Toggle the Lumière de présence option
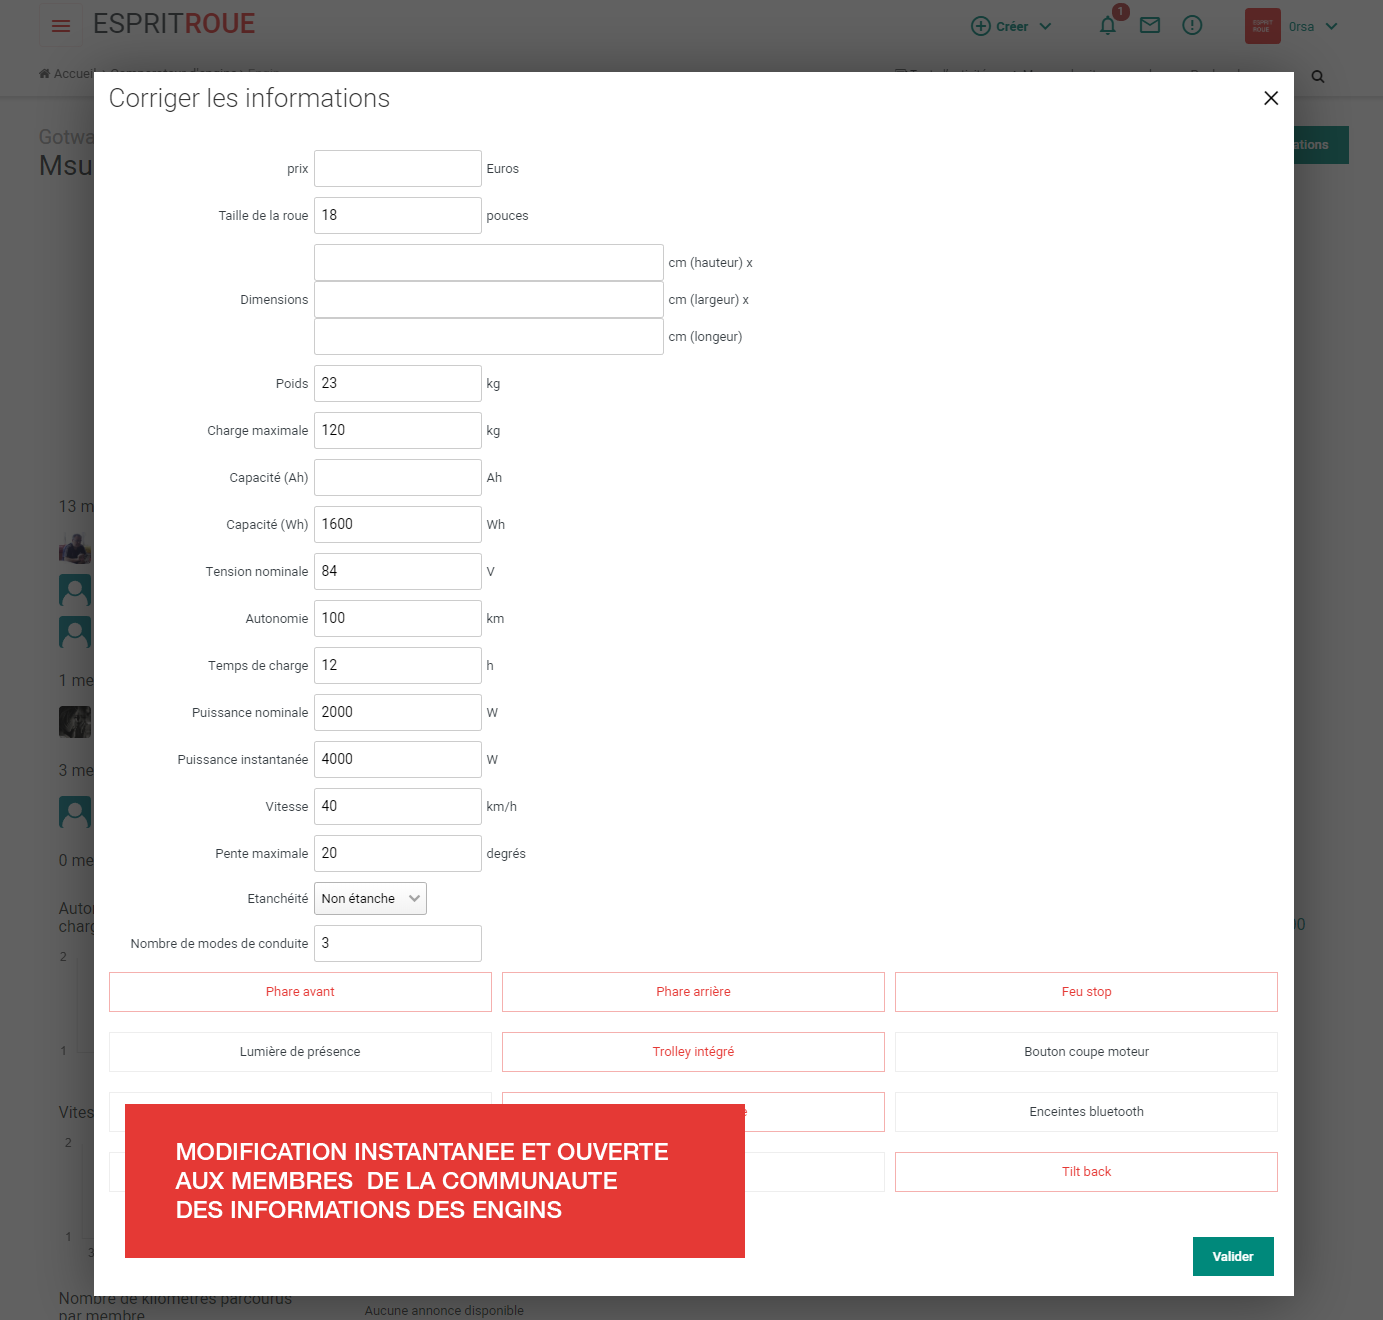This screenshot has width=1383, height=1320. pos(300,1052)
